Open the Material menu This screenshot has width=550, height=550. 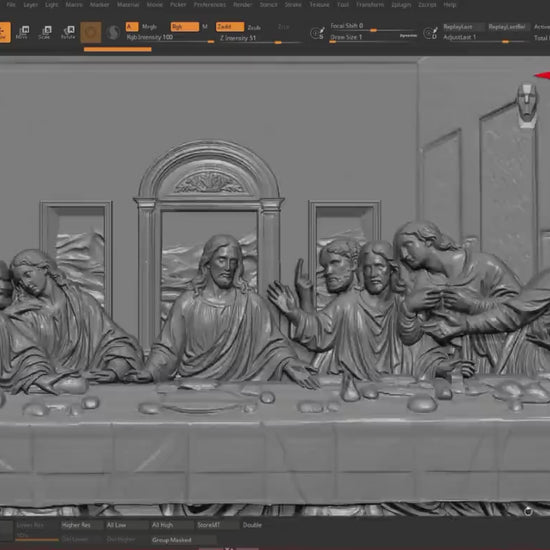pyautogui.click(x=128, y=5)
